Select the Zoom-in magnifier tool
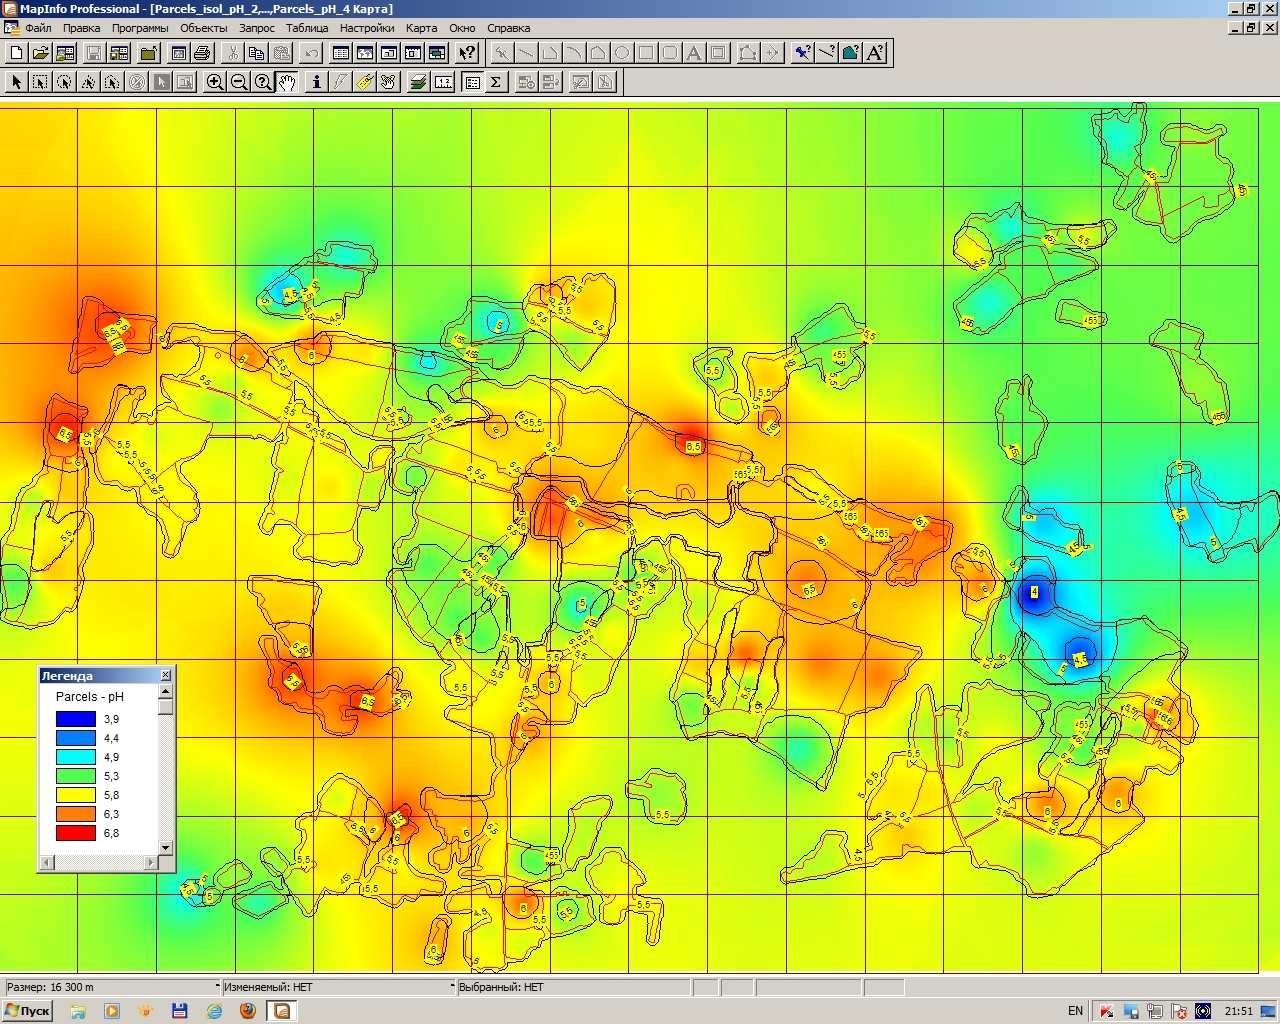Image resolution: width=1280 pixels, height=1024 pixels. coord(215,82)
